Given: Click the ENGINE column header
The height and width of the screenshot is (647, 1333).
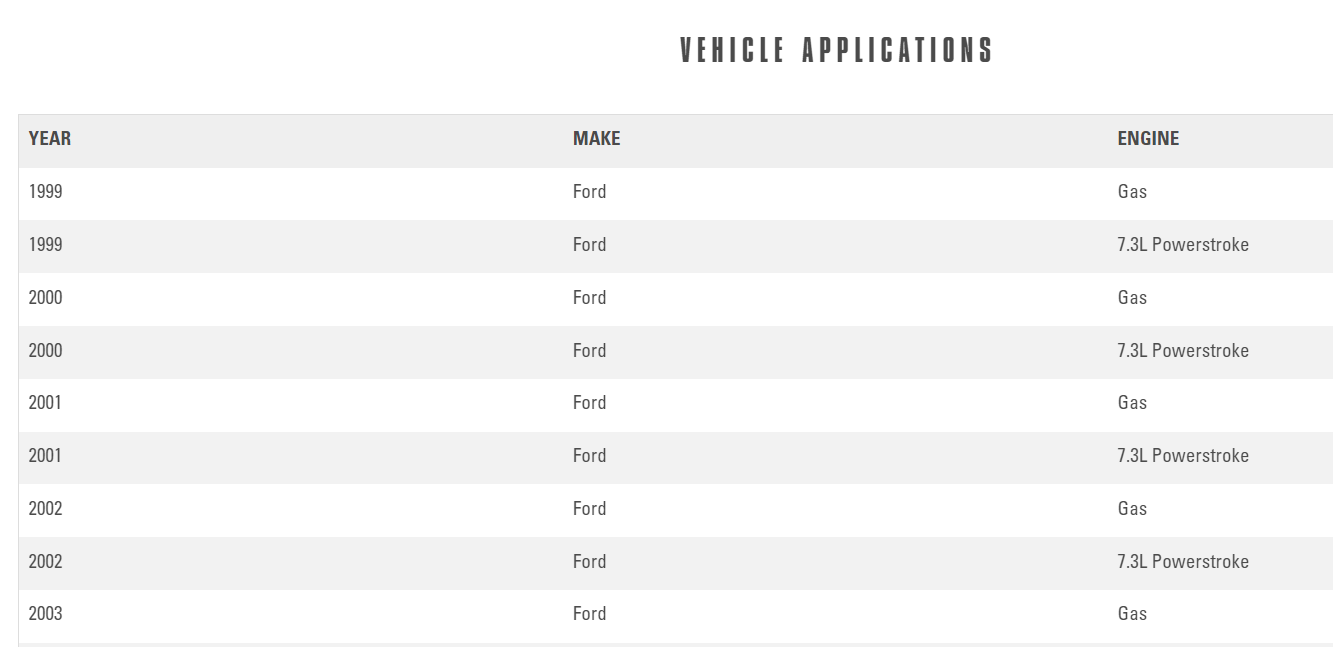Looking at the screenshot, I should click(x=1148, y=139).
